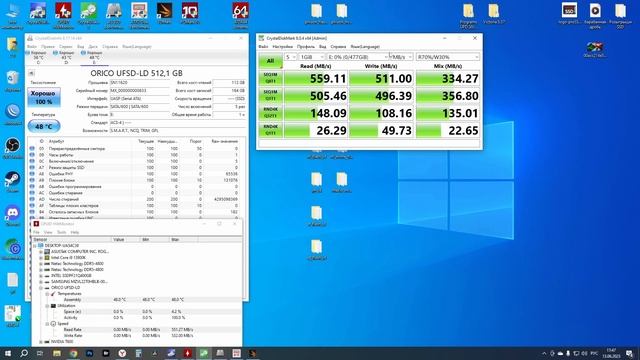Image resolution: width=640 pixels, height=360 pixels.
Task: Run the SEQ1M Q1T1 test
Action: [270, 96]
